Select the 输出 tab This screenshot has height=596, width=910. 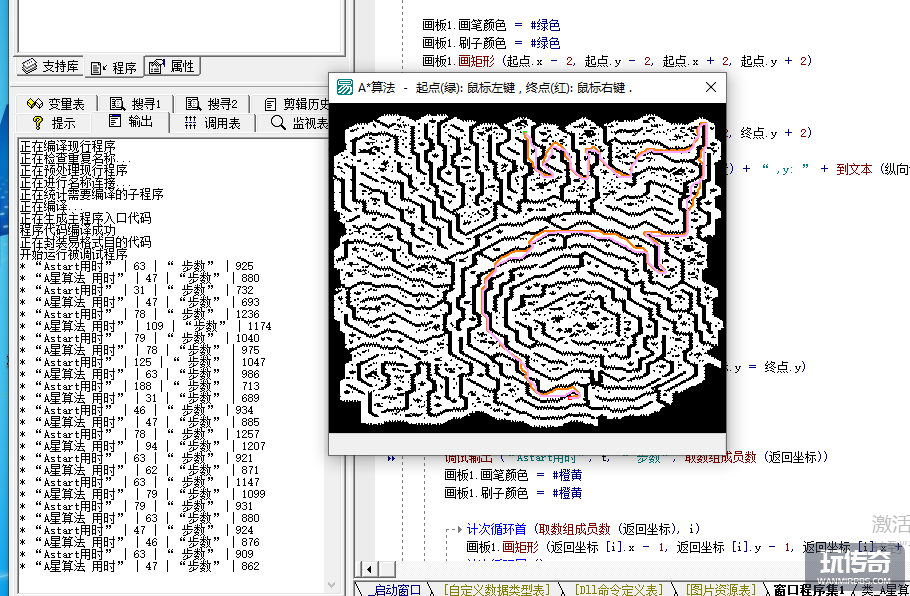[x=131, y=122]
